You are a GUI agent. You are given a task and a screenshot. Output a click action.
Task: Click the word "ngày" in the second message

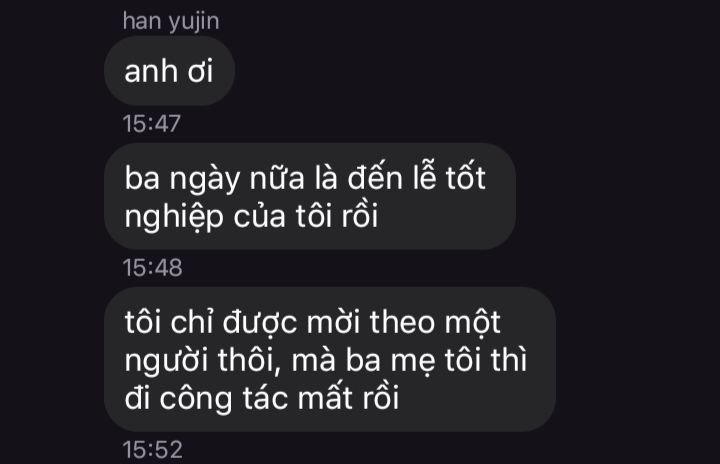[x=205, y=180]
